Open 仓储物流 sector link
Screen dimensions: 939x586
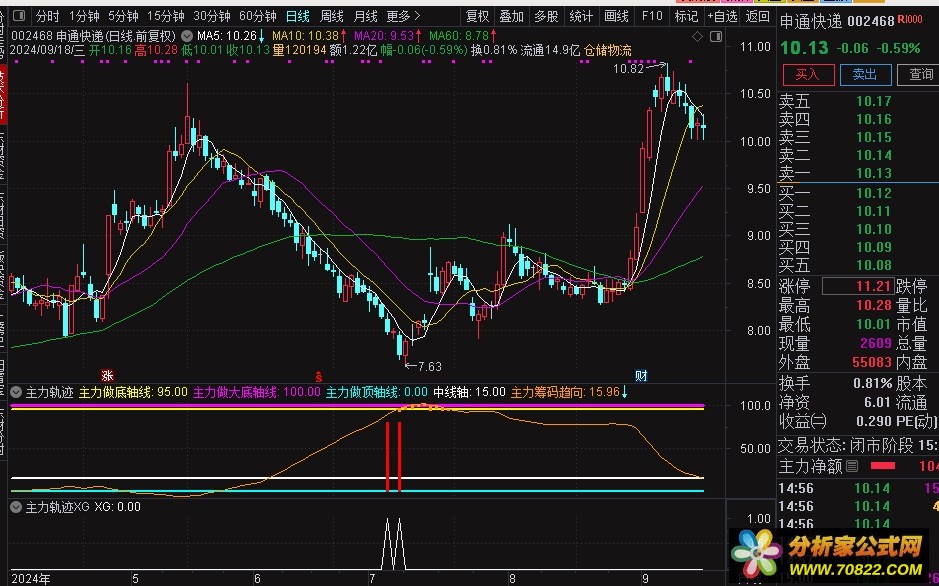click(608, 51)
